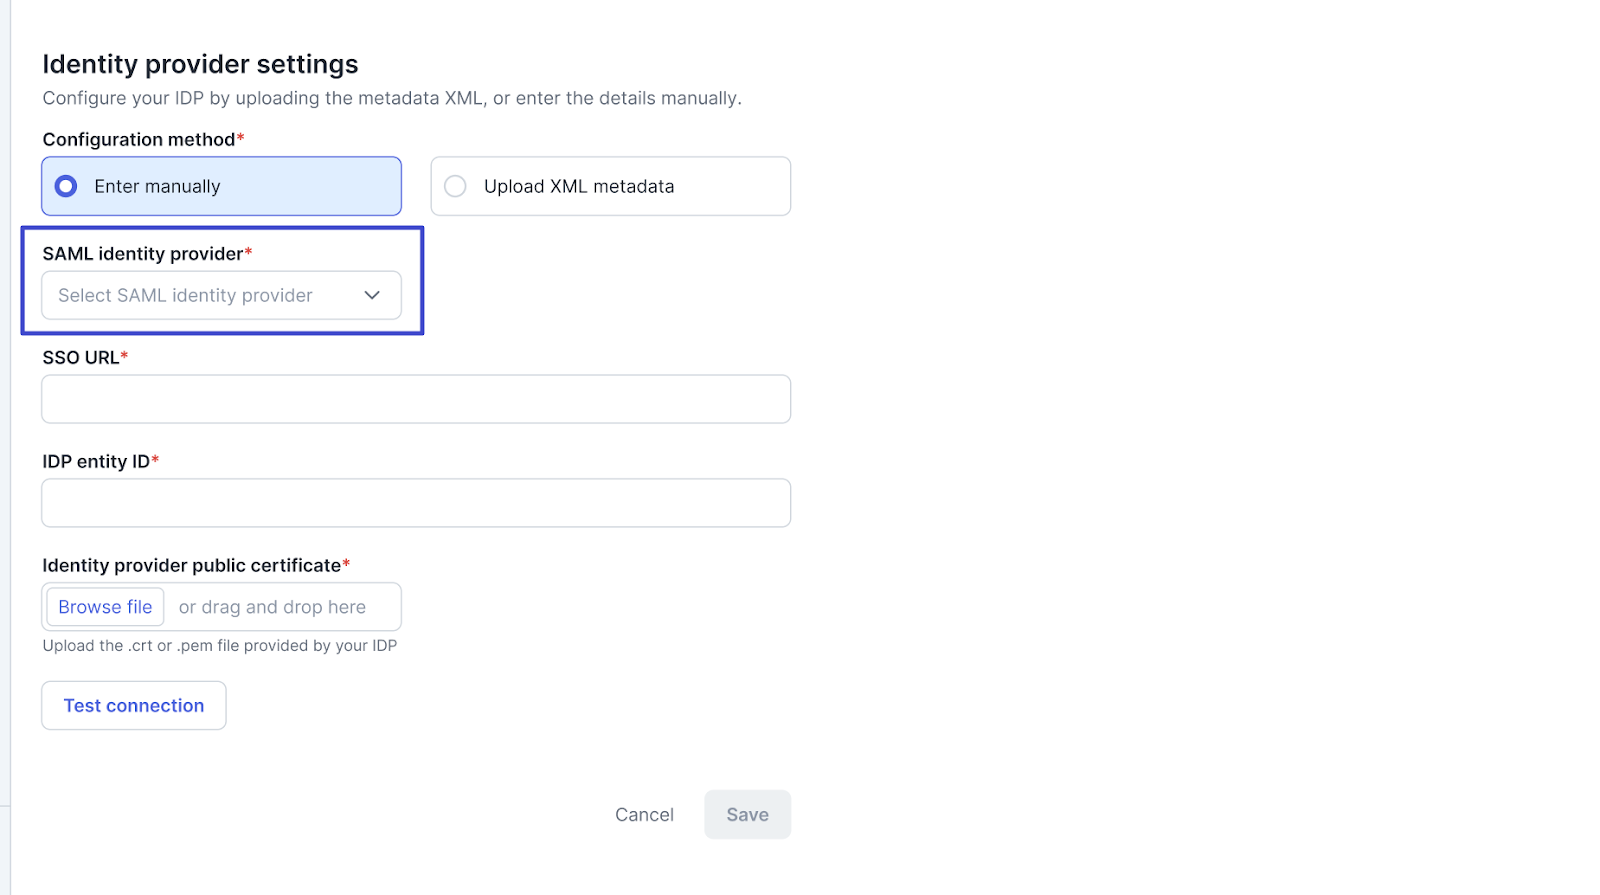
Task: Click the "or drag and drop here" area
Action: click(x=272, y=607)
